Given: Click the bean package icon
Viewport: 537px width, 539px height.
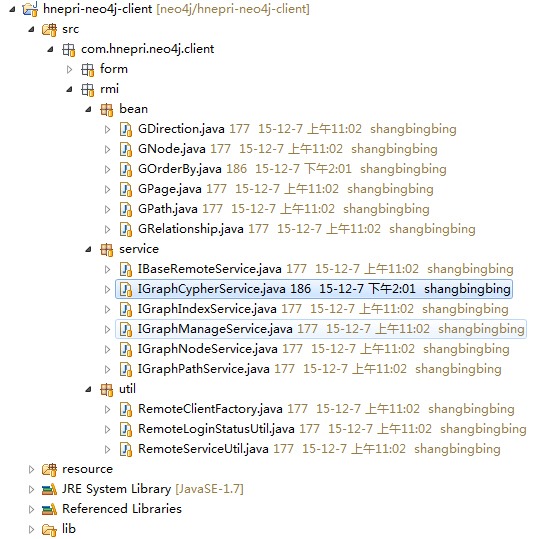Looking at the screenshot, I should 107,110.
